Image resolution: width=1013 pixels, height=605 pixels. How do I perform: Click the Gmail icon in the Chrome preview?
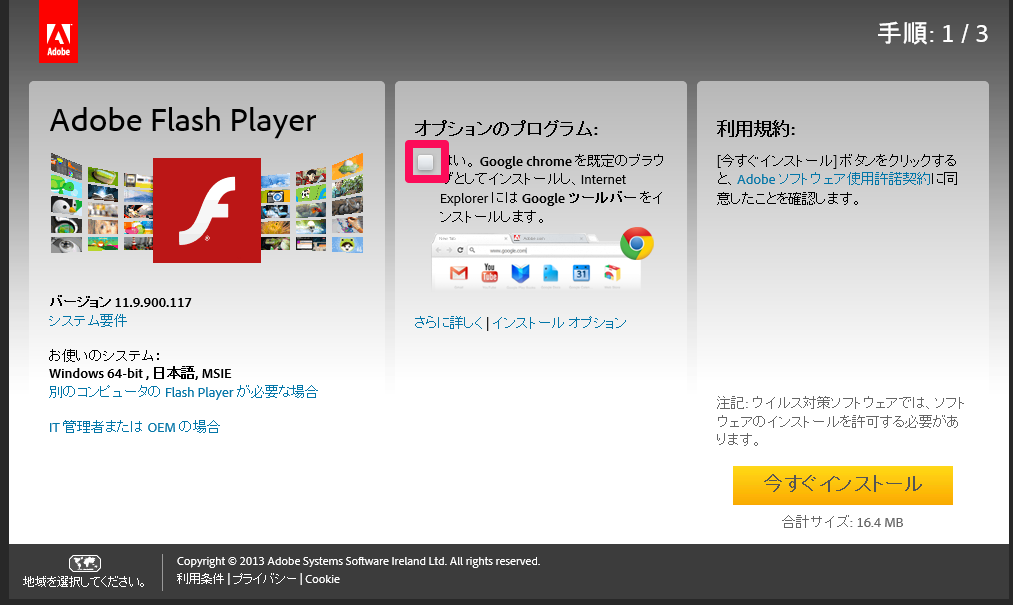point(459,273)
